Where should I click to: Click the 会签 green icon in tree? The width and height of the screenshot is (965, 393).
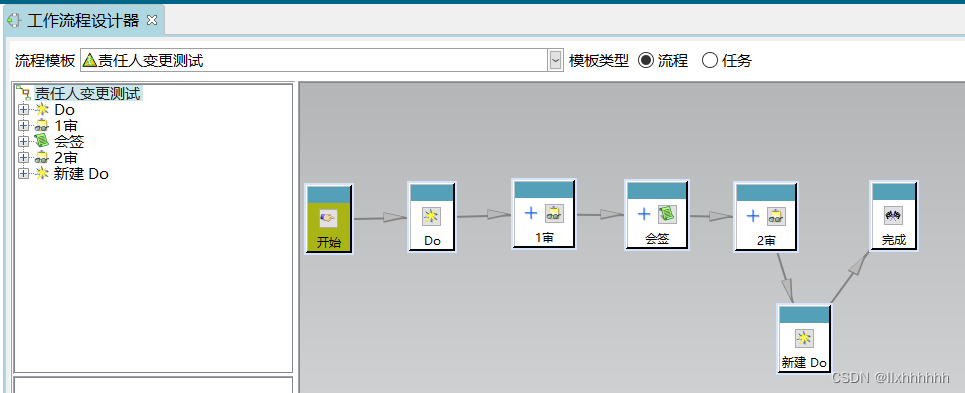pos(42,142)
